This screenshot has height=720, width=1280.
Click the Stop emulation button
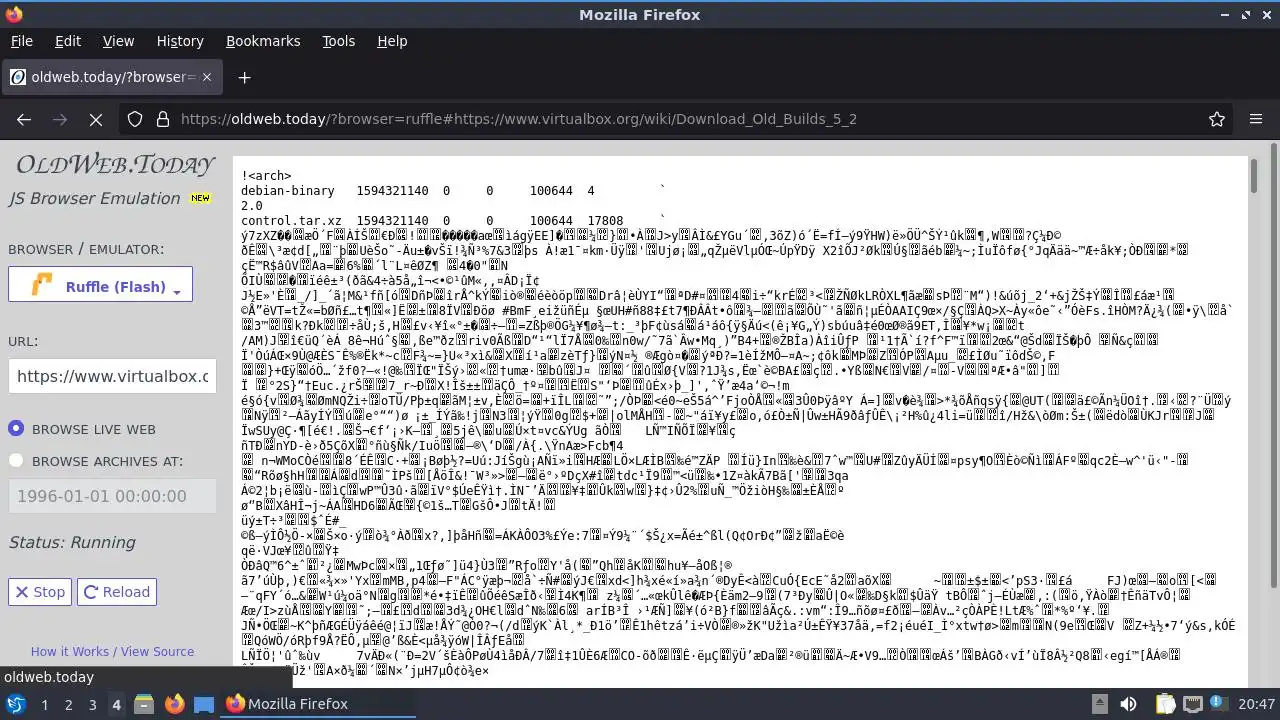tap(40, 592)
